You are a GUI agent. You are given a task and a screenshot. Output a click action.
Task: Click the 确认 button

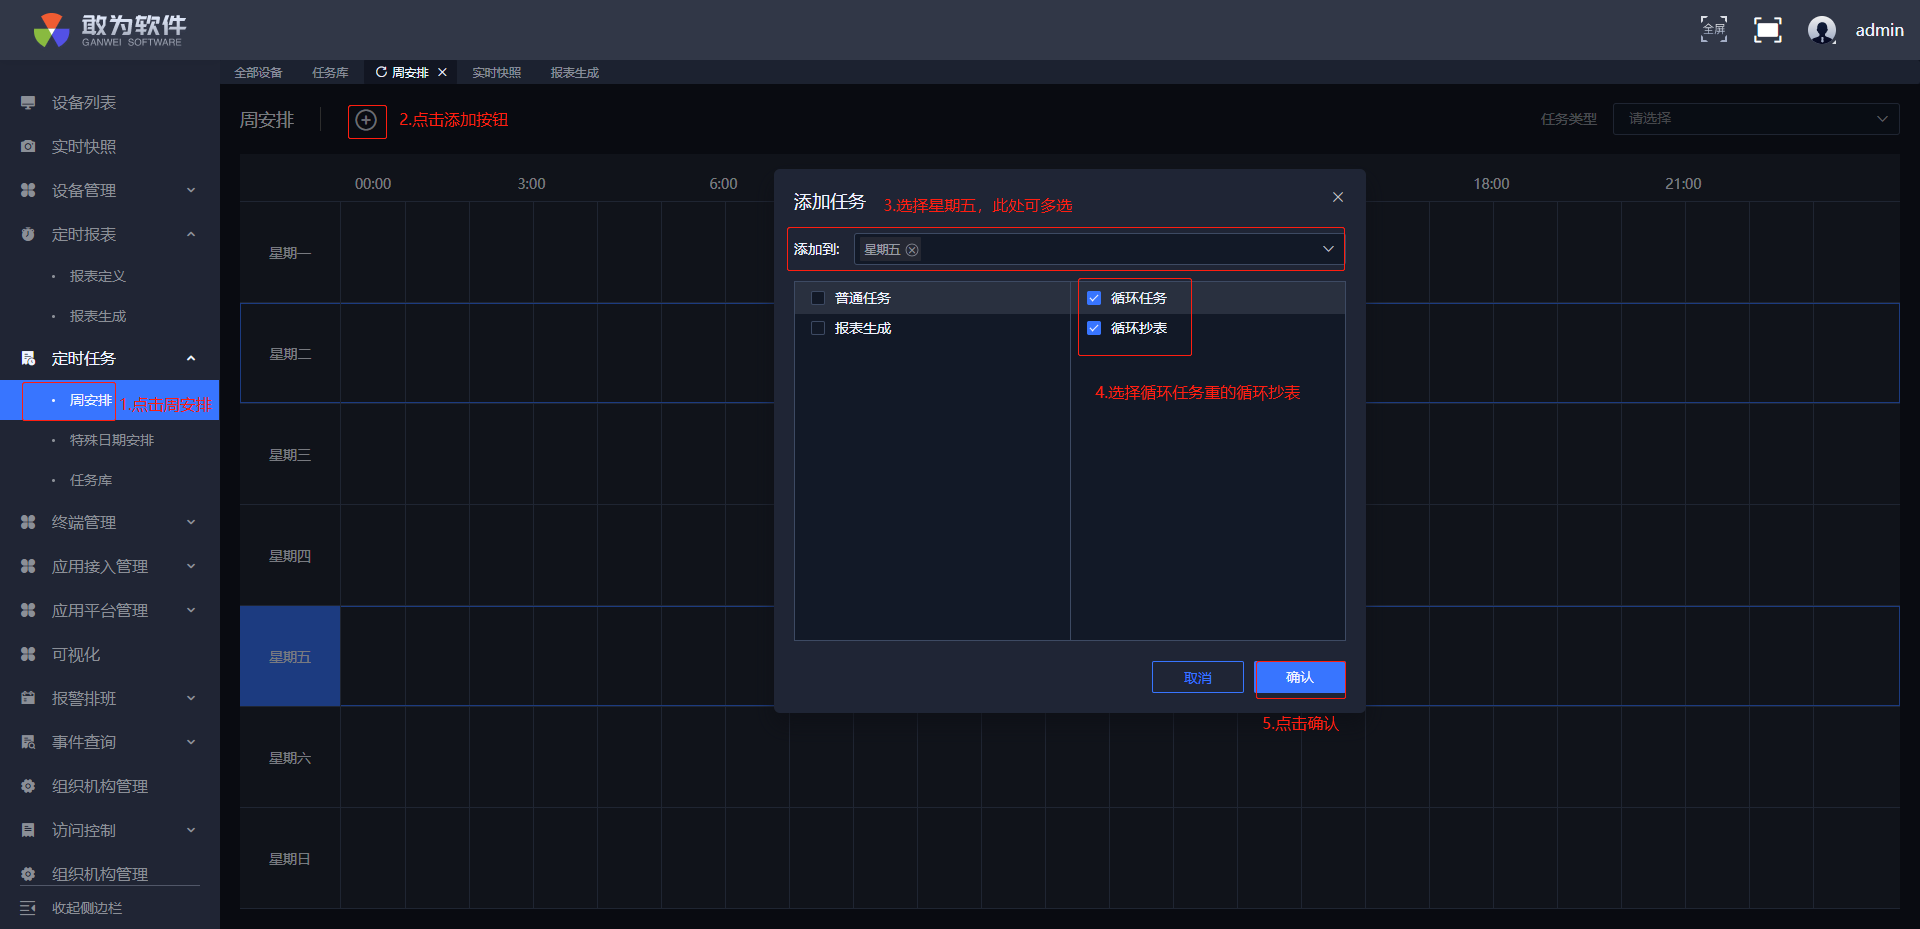coord(1299,677)
